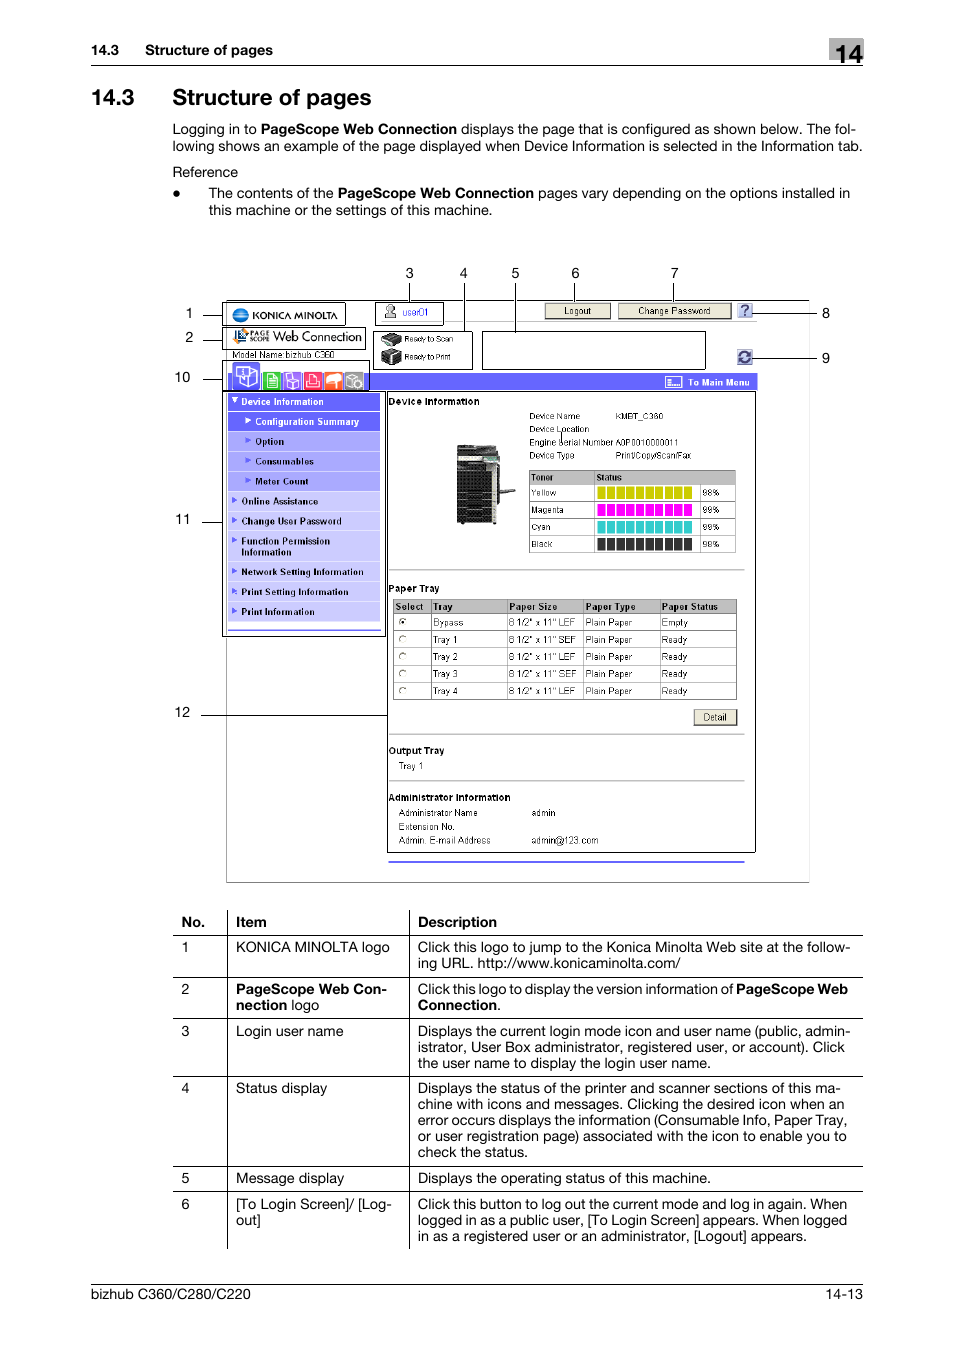Click the Black toner level bar

click(x=645, y=545)
